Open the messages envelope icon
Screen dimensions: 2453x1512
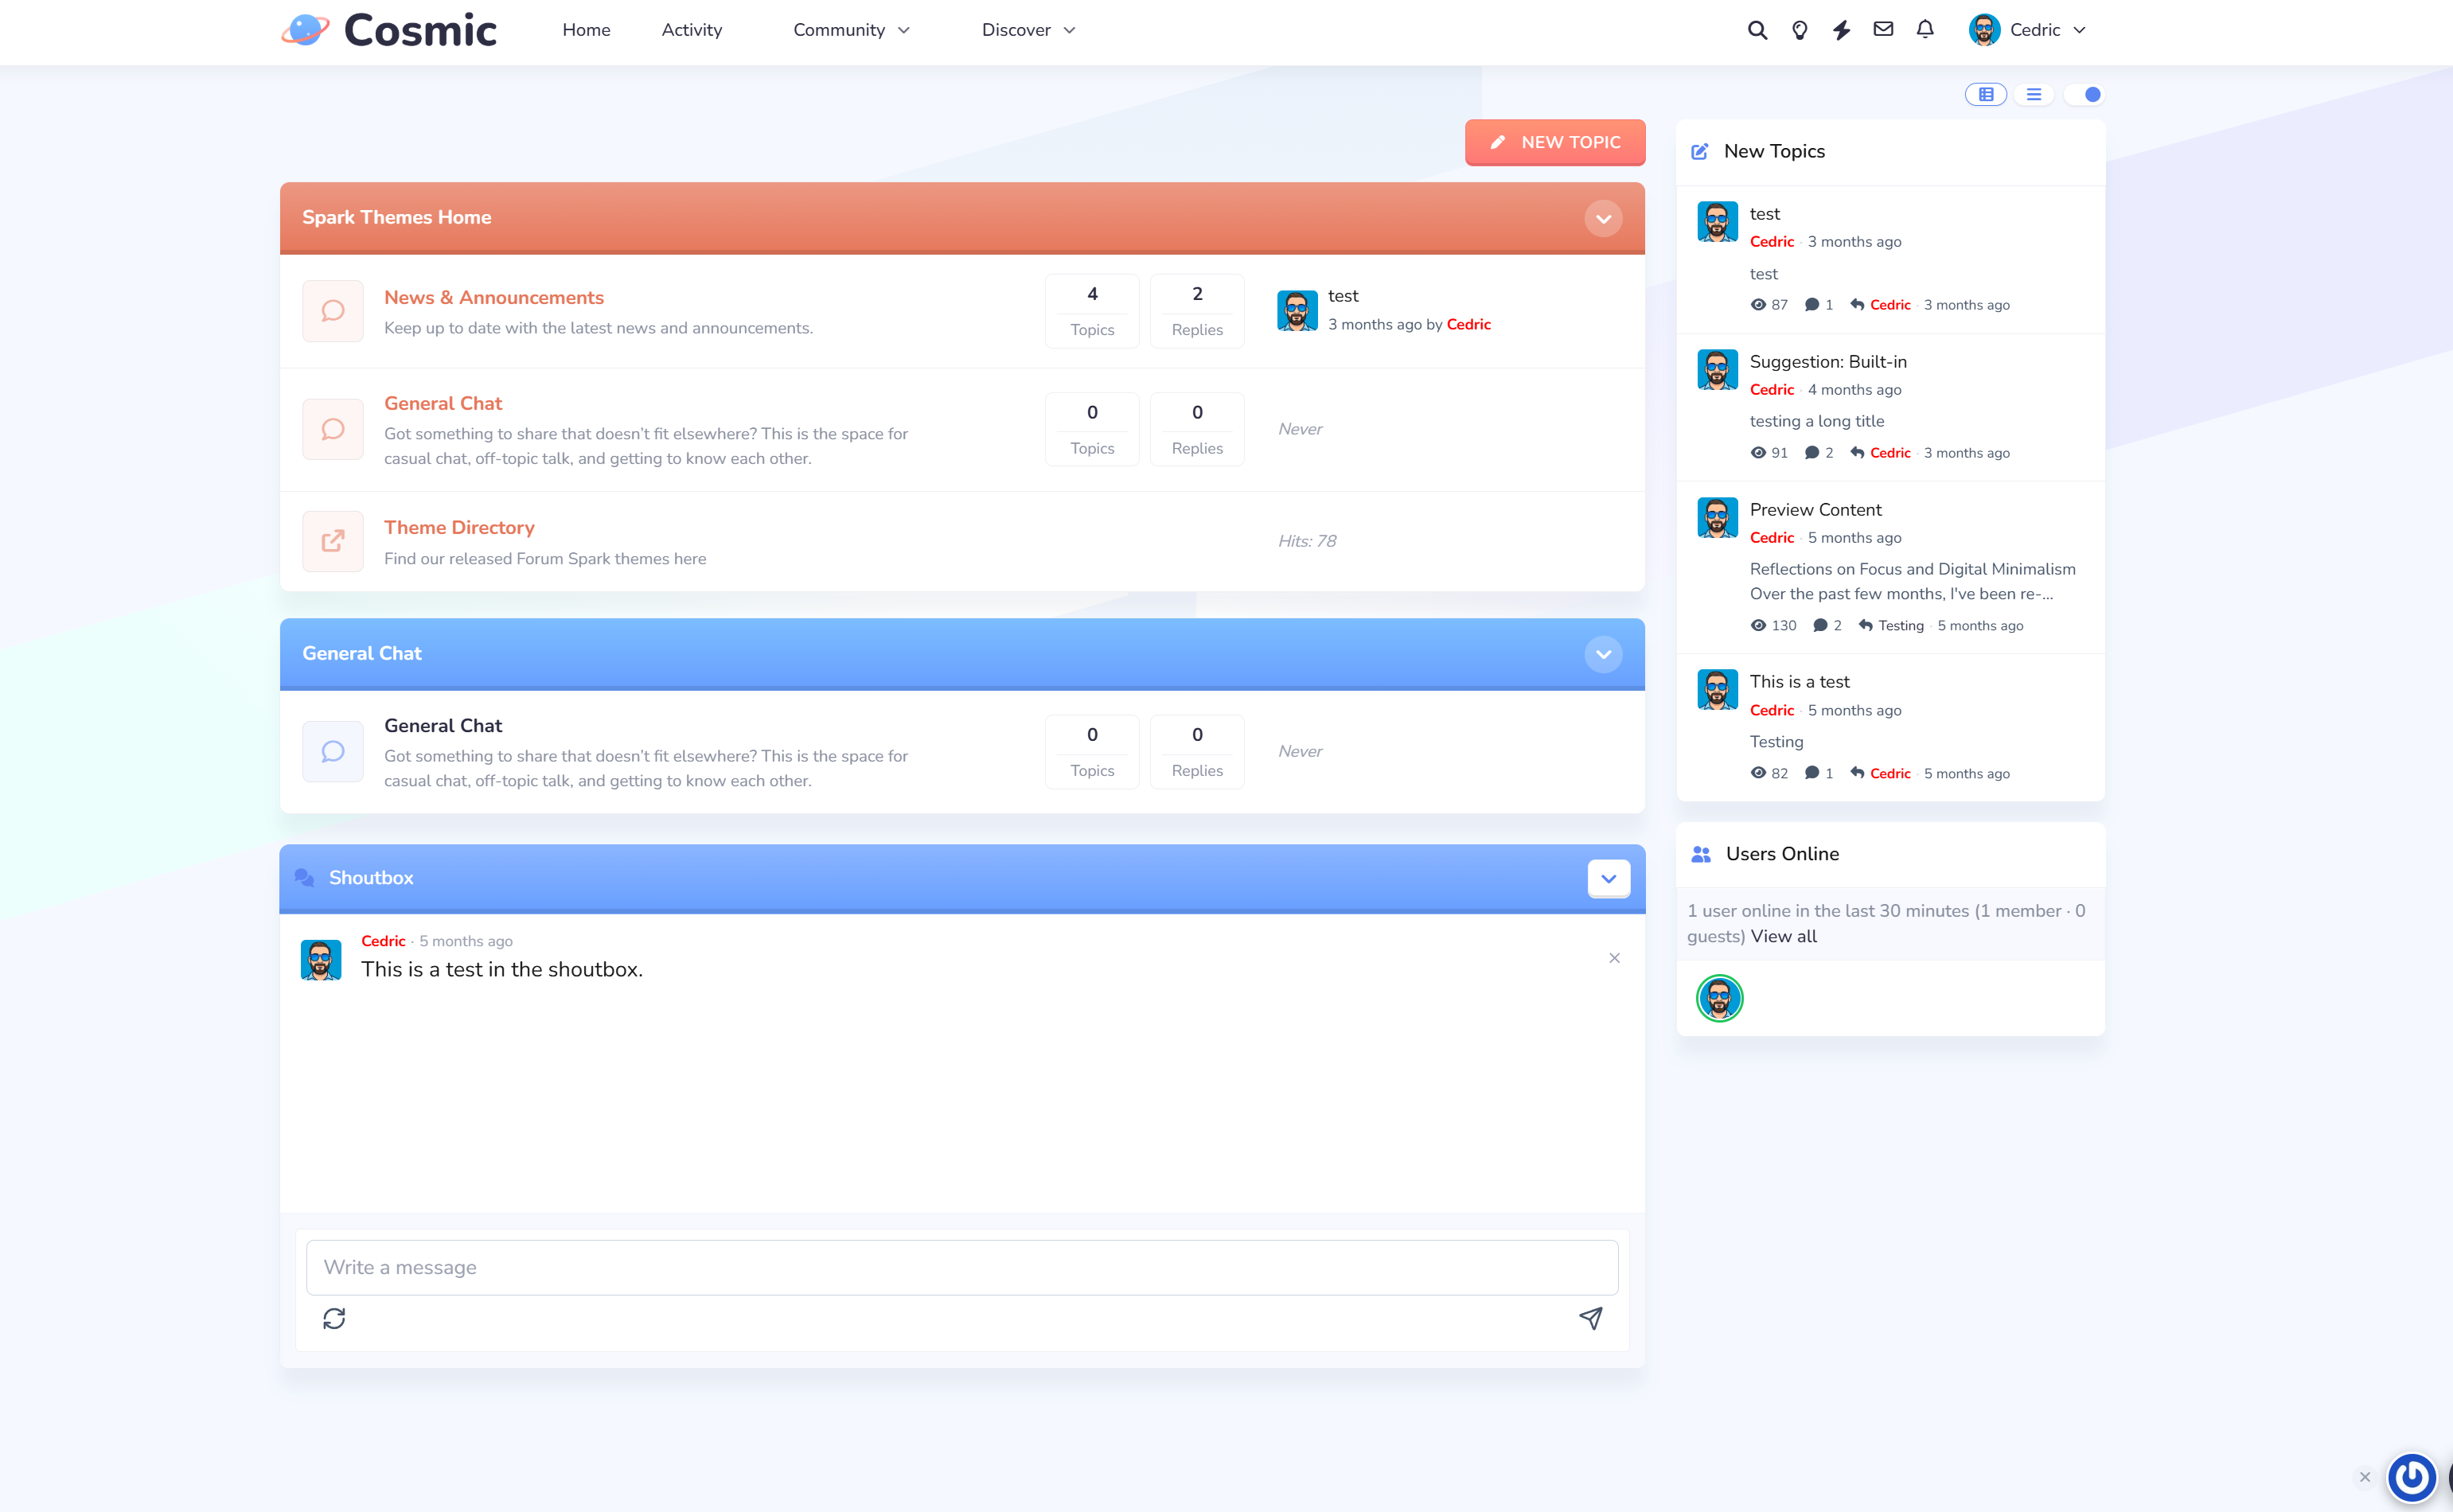(x=1883, y=29)
